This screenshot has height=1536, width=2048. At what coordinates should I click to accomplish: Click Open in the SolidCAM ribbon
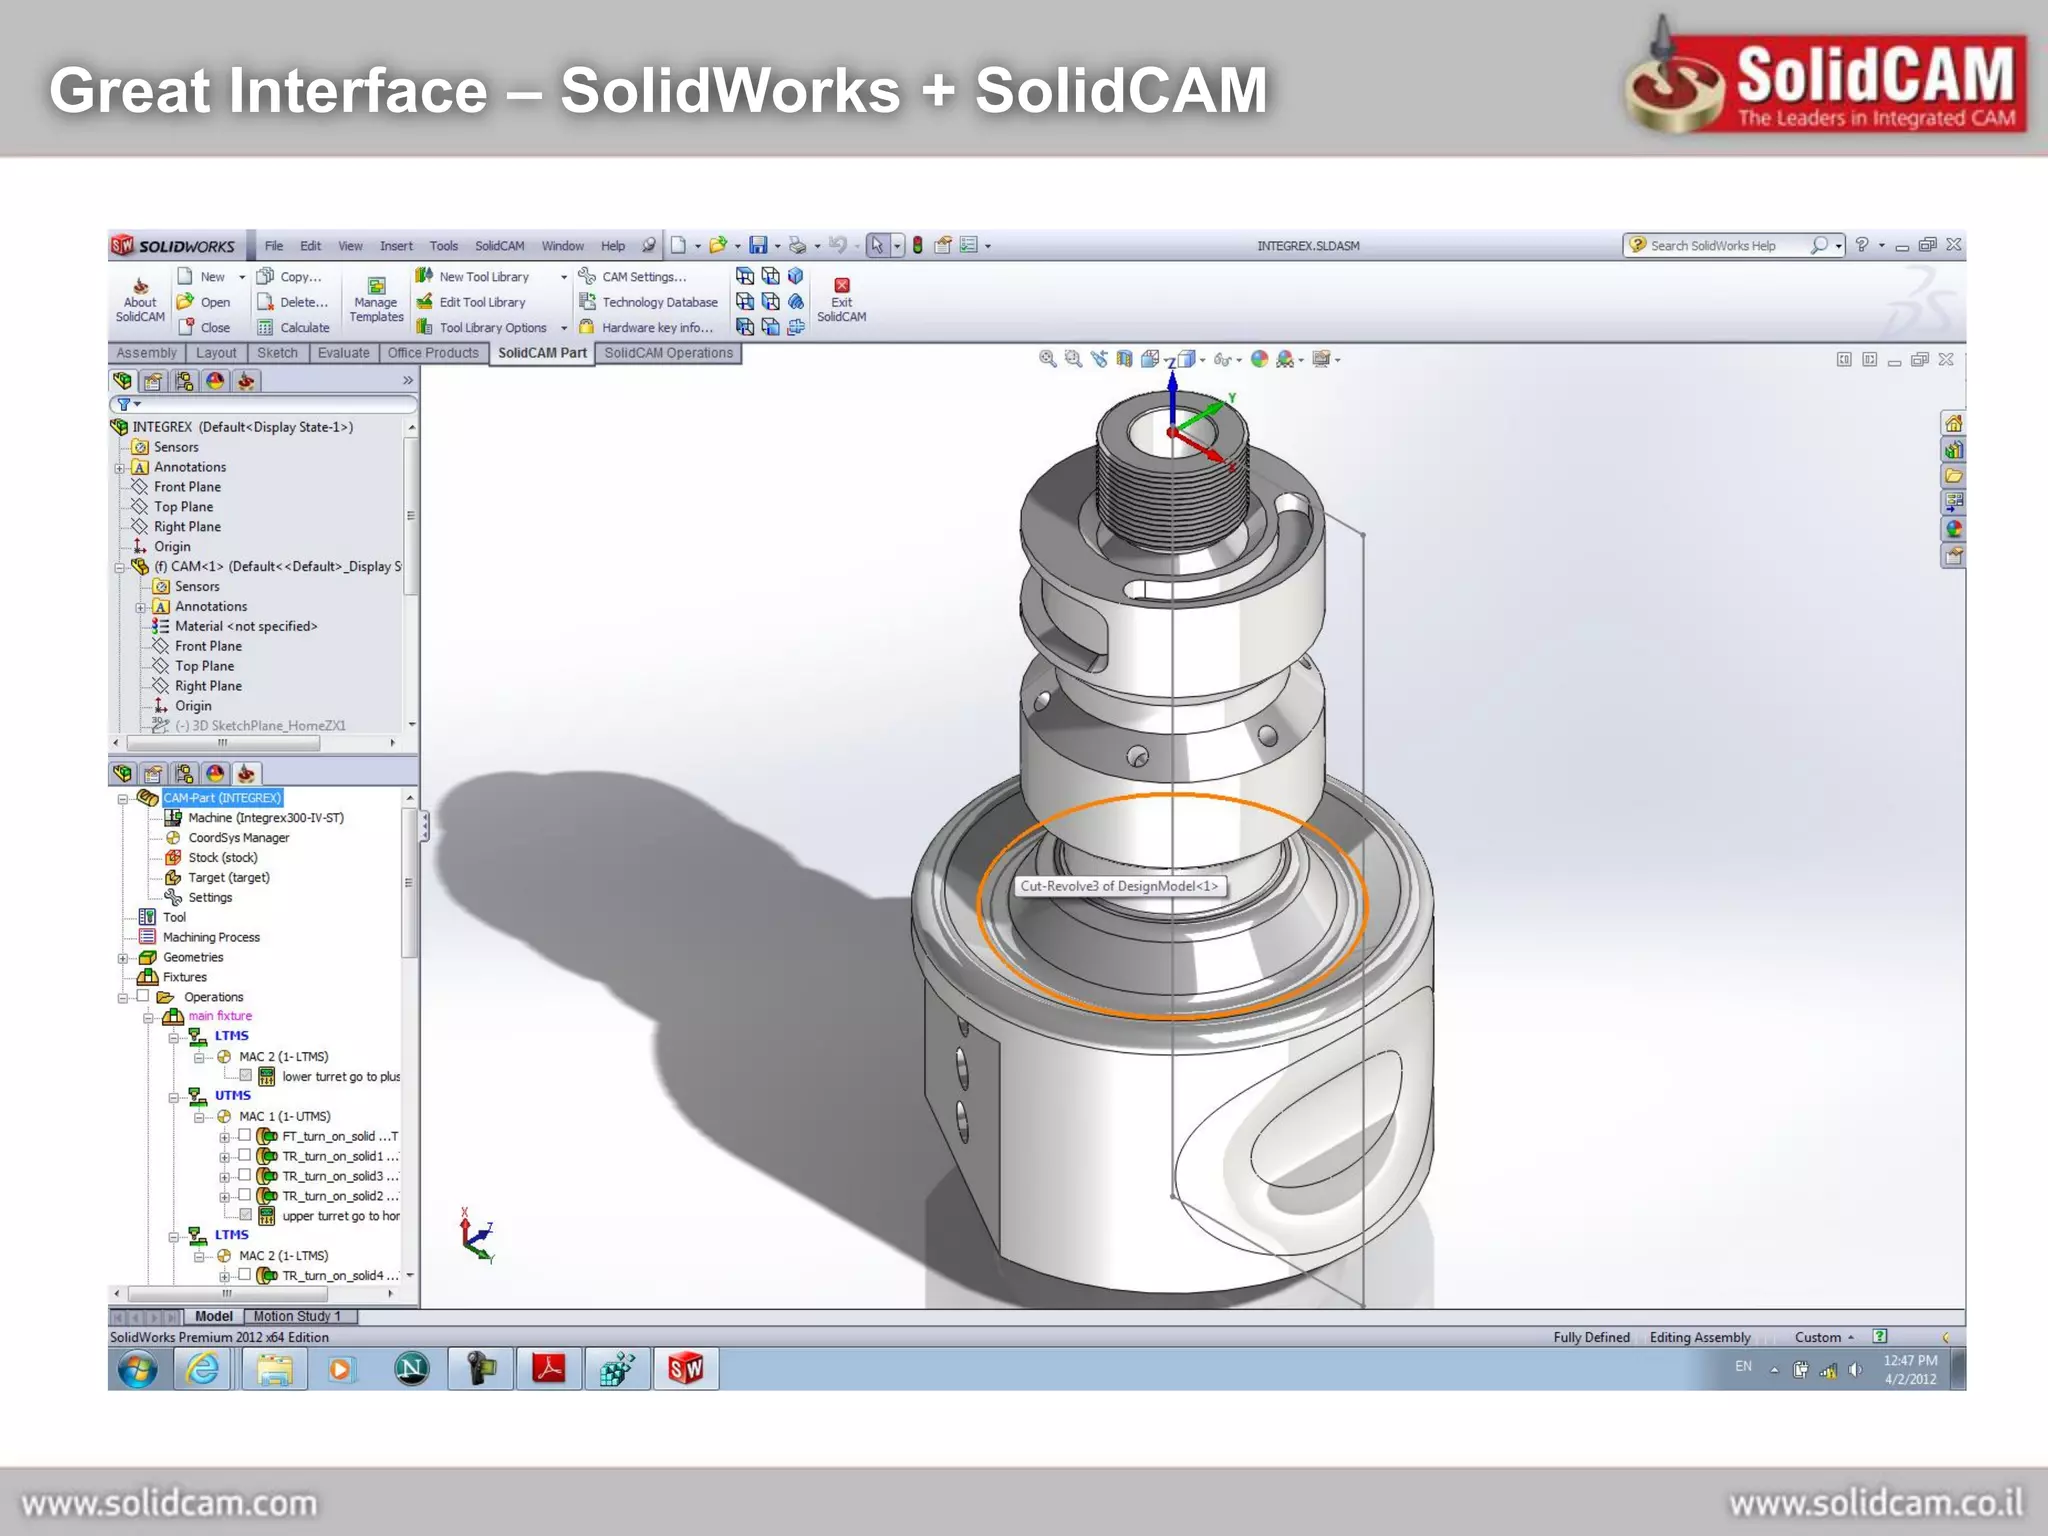(x=204, y=302)
